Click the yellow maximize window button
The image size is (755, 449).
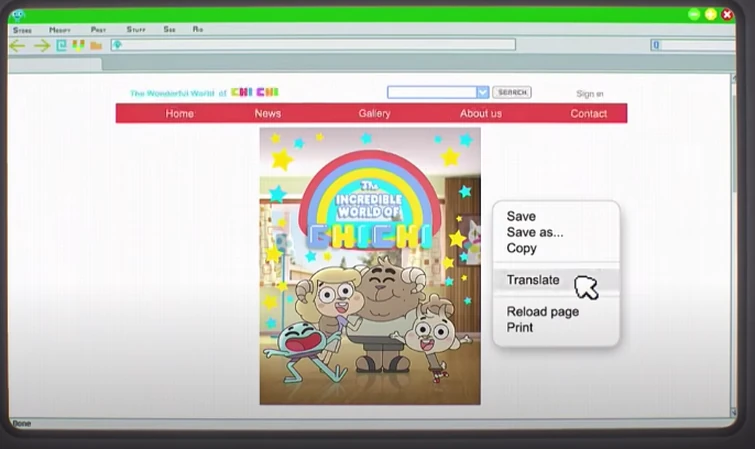711,14
